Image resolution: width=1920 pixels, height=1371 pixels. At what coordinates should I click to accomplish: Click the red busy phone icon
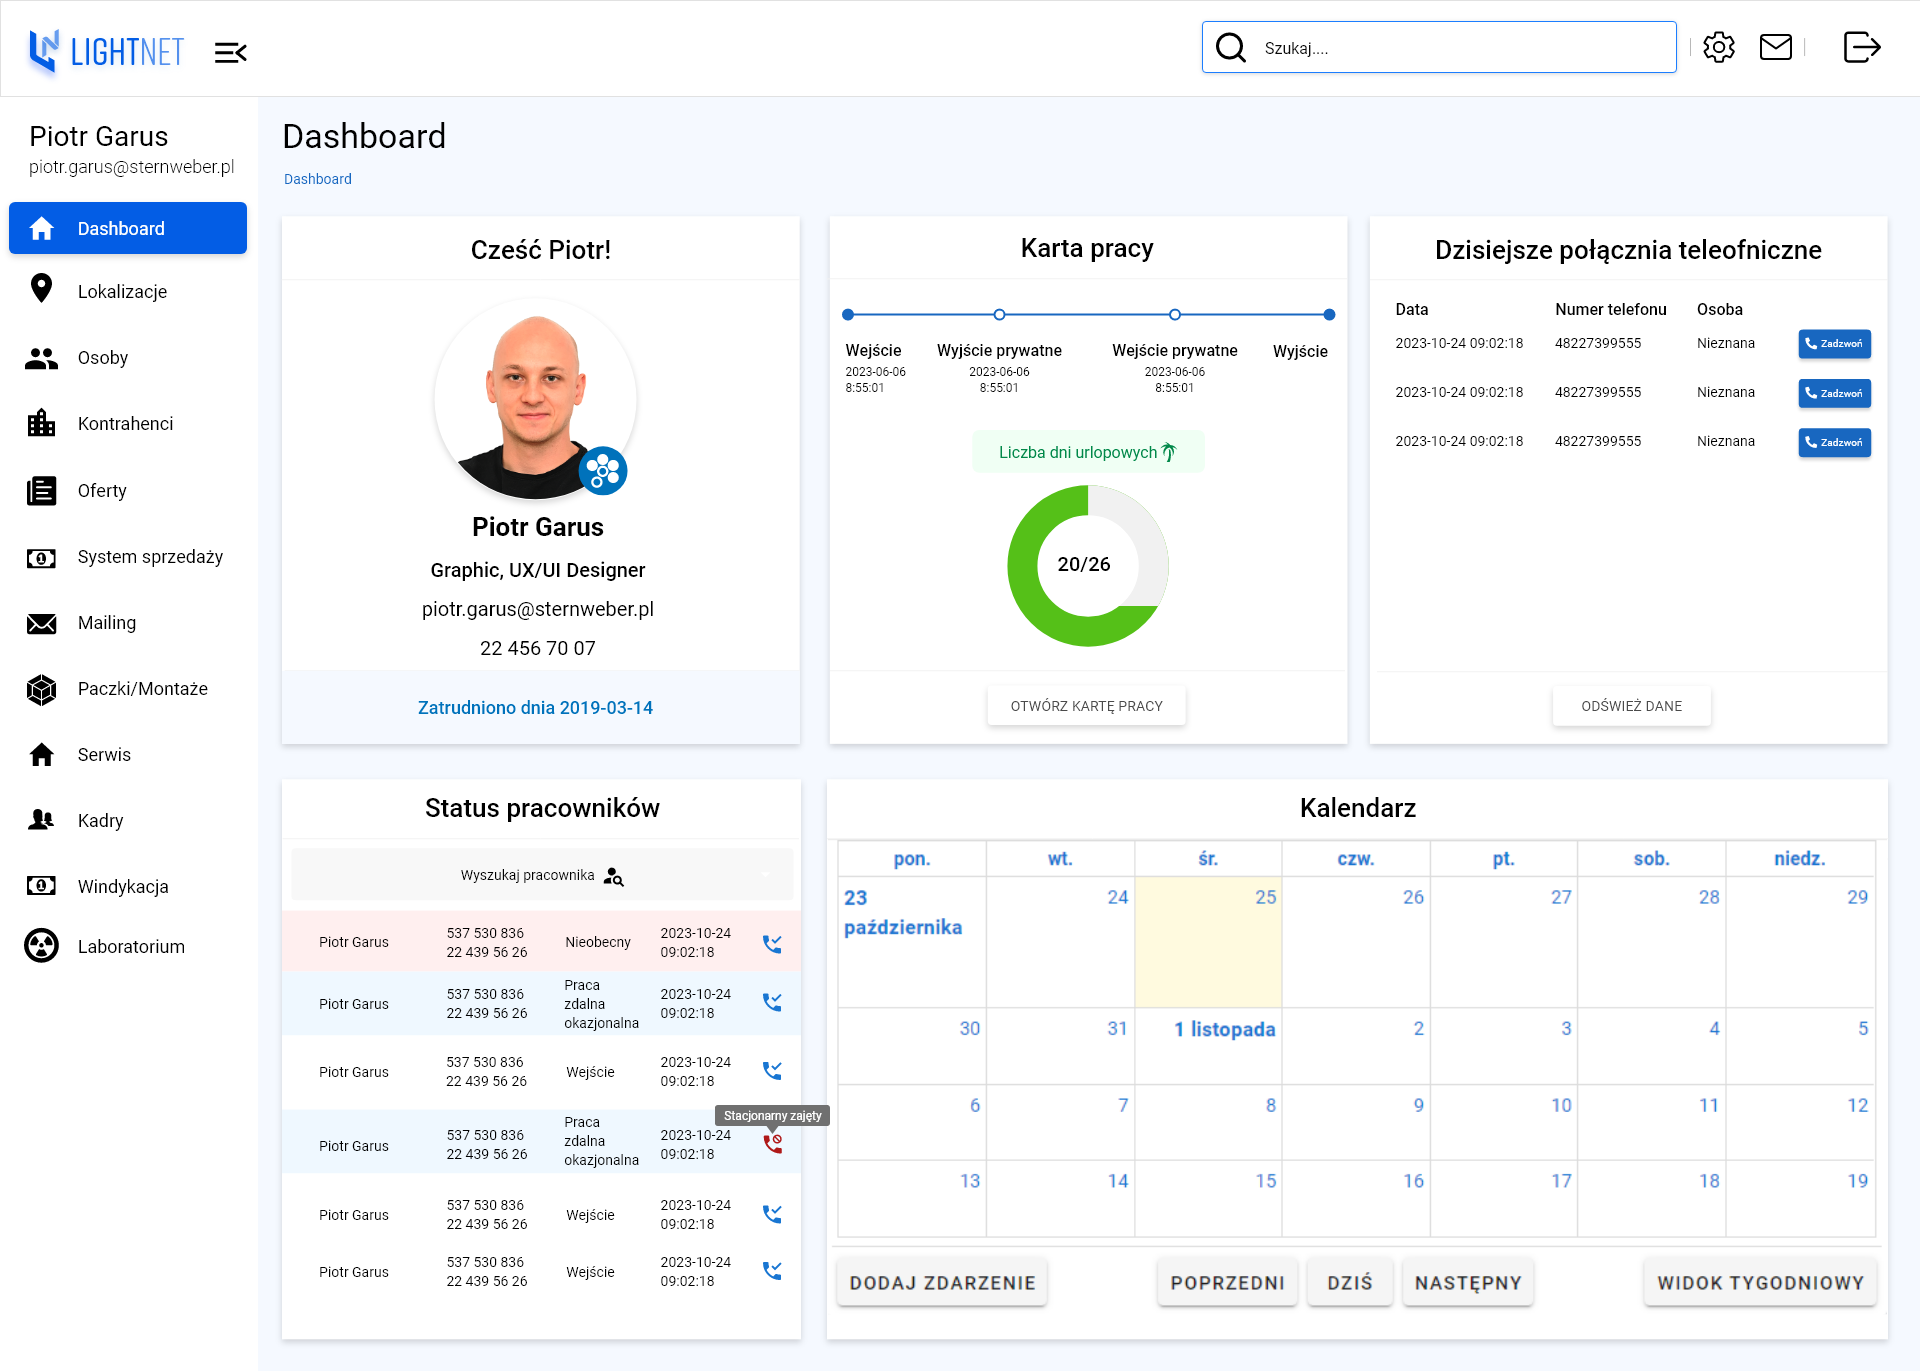click(x=773, y=1144)
